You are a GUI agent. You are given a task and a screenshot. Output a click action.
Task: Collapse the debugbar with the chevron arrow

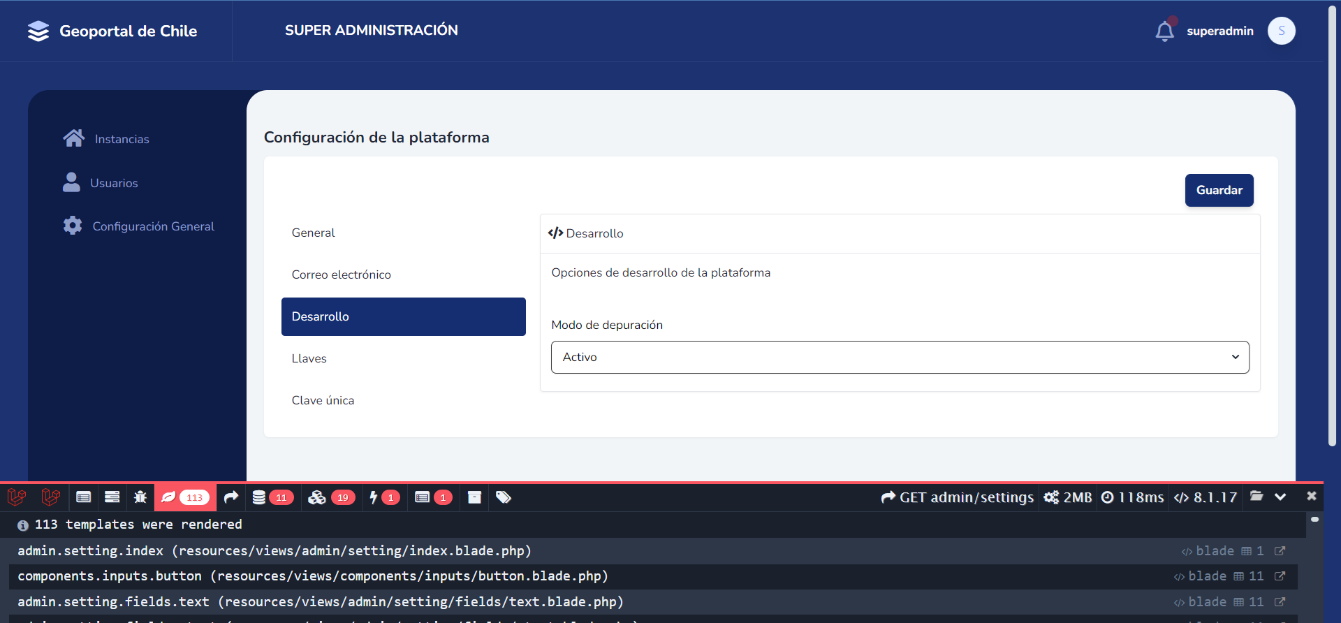click(1280, 497)
